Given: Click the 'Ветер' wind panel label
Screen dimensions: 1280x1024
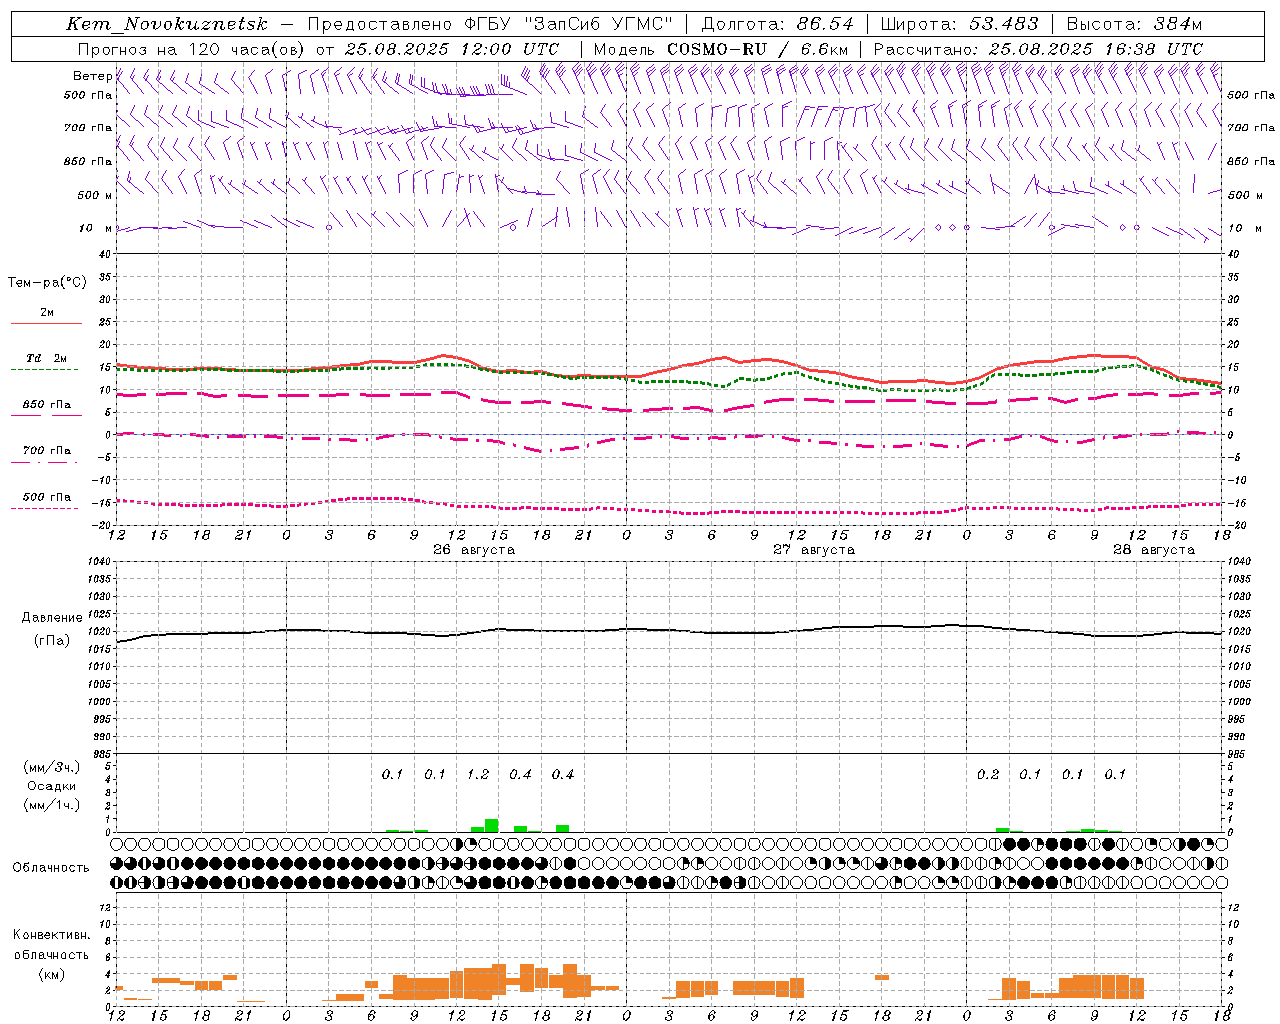Looking at the screenshot, I should click(x=92, y=76).
